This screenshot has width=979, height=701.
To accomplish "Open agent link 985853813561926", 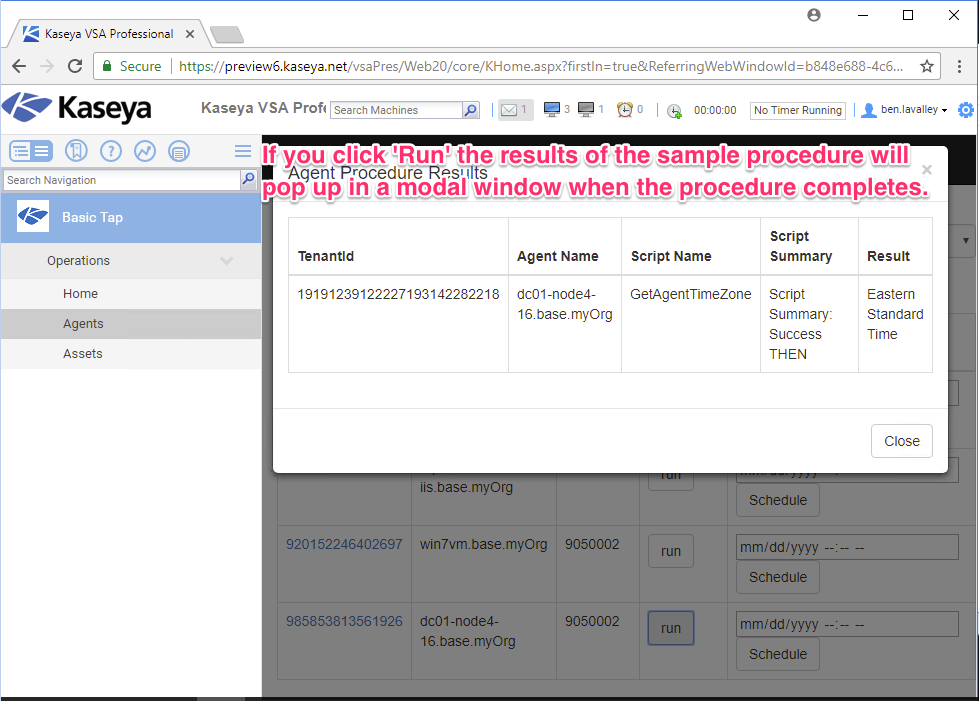I will coord(344,621).
